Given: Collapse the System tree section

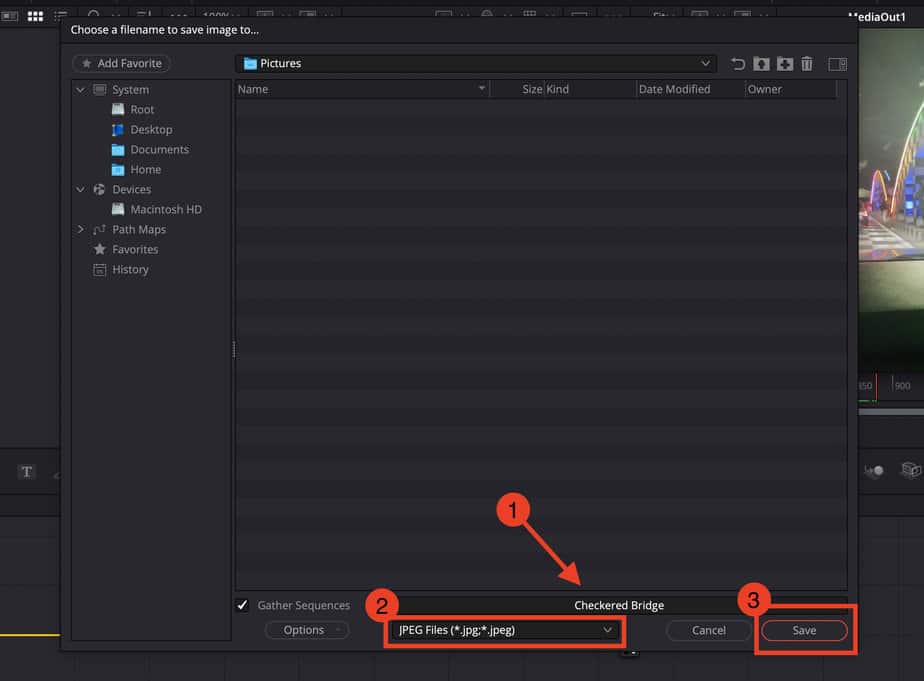Looking at the screenshot, I should coord(81,90).
